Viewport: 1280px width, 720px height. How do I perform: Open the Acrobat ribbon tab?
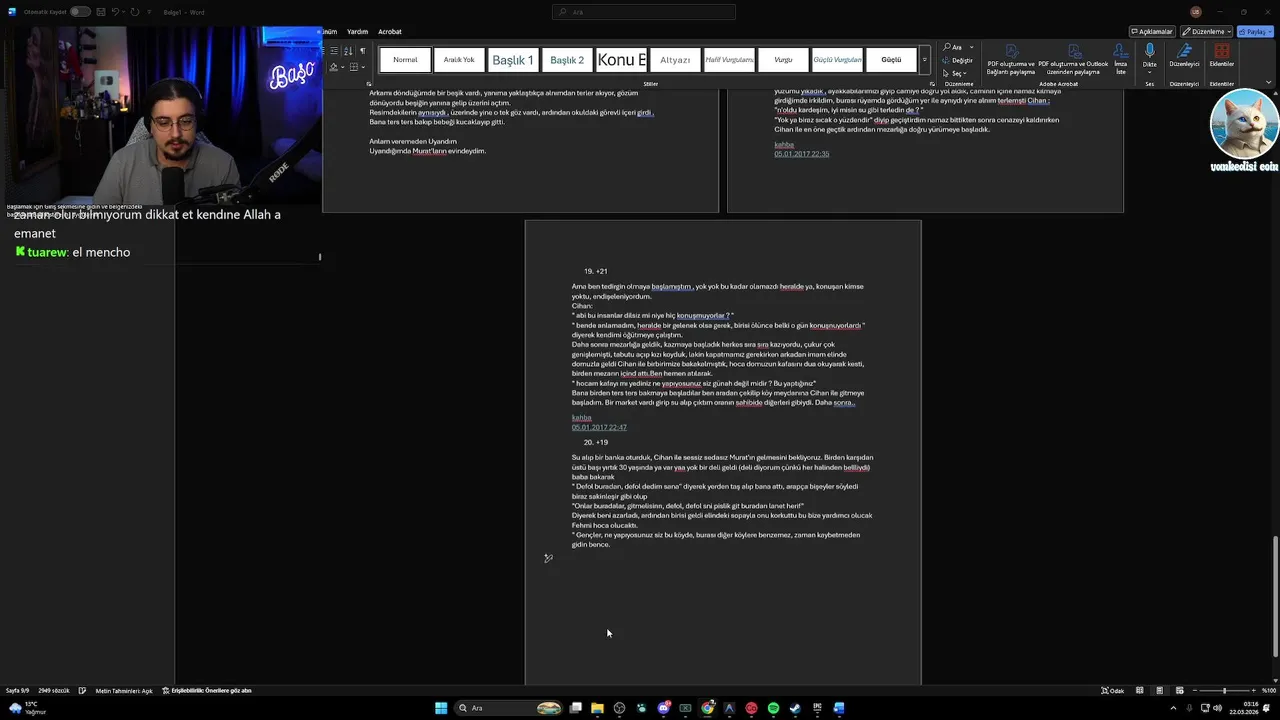coord(390,32)
